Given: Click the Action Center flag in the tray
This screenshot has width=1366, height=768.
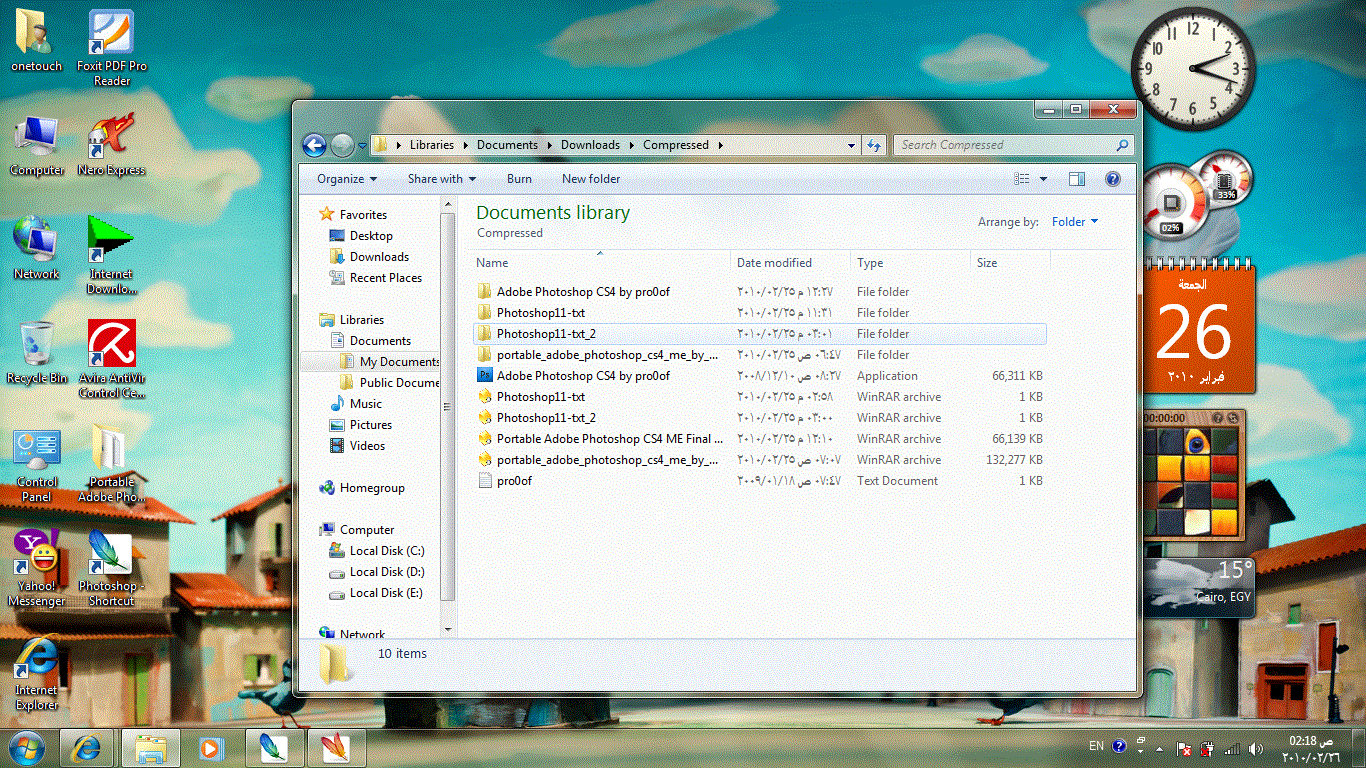Looking at the screenshot, I should (x=1183, y=748).
